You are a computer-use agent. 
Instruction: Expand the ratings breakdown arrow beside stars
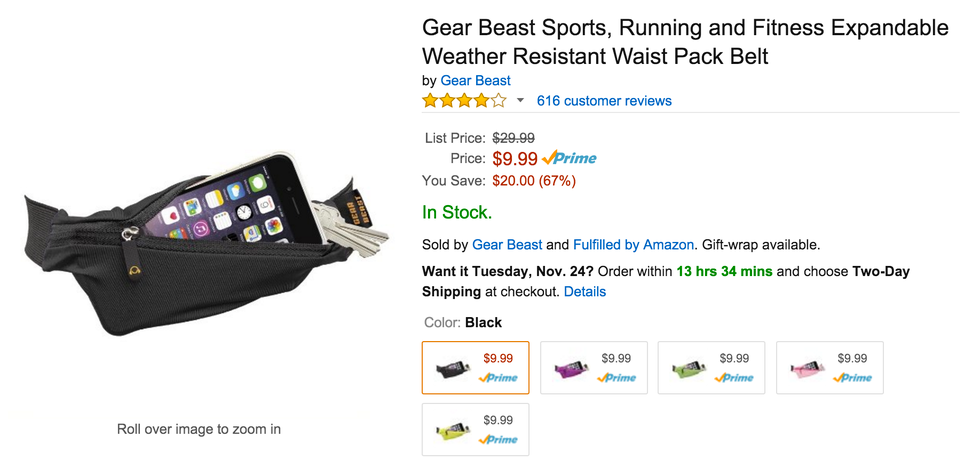pyautogui.click(x=520, y=101)
